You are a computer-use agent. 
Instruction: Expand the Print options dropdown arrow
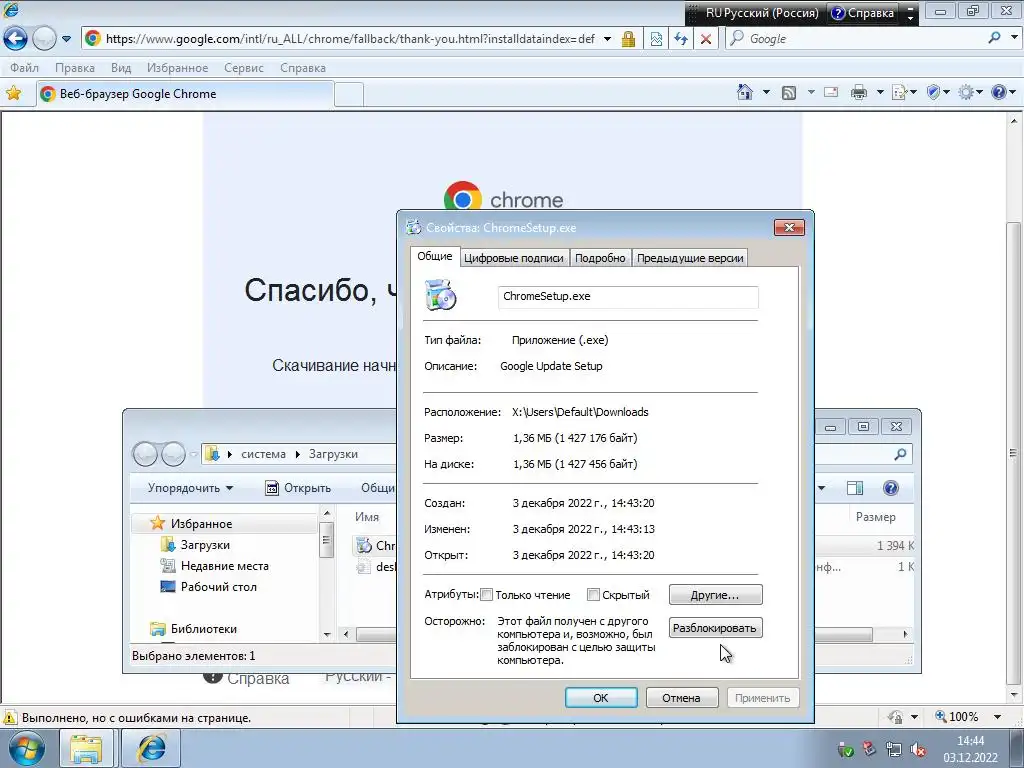[x=880, y=92]
